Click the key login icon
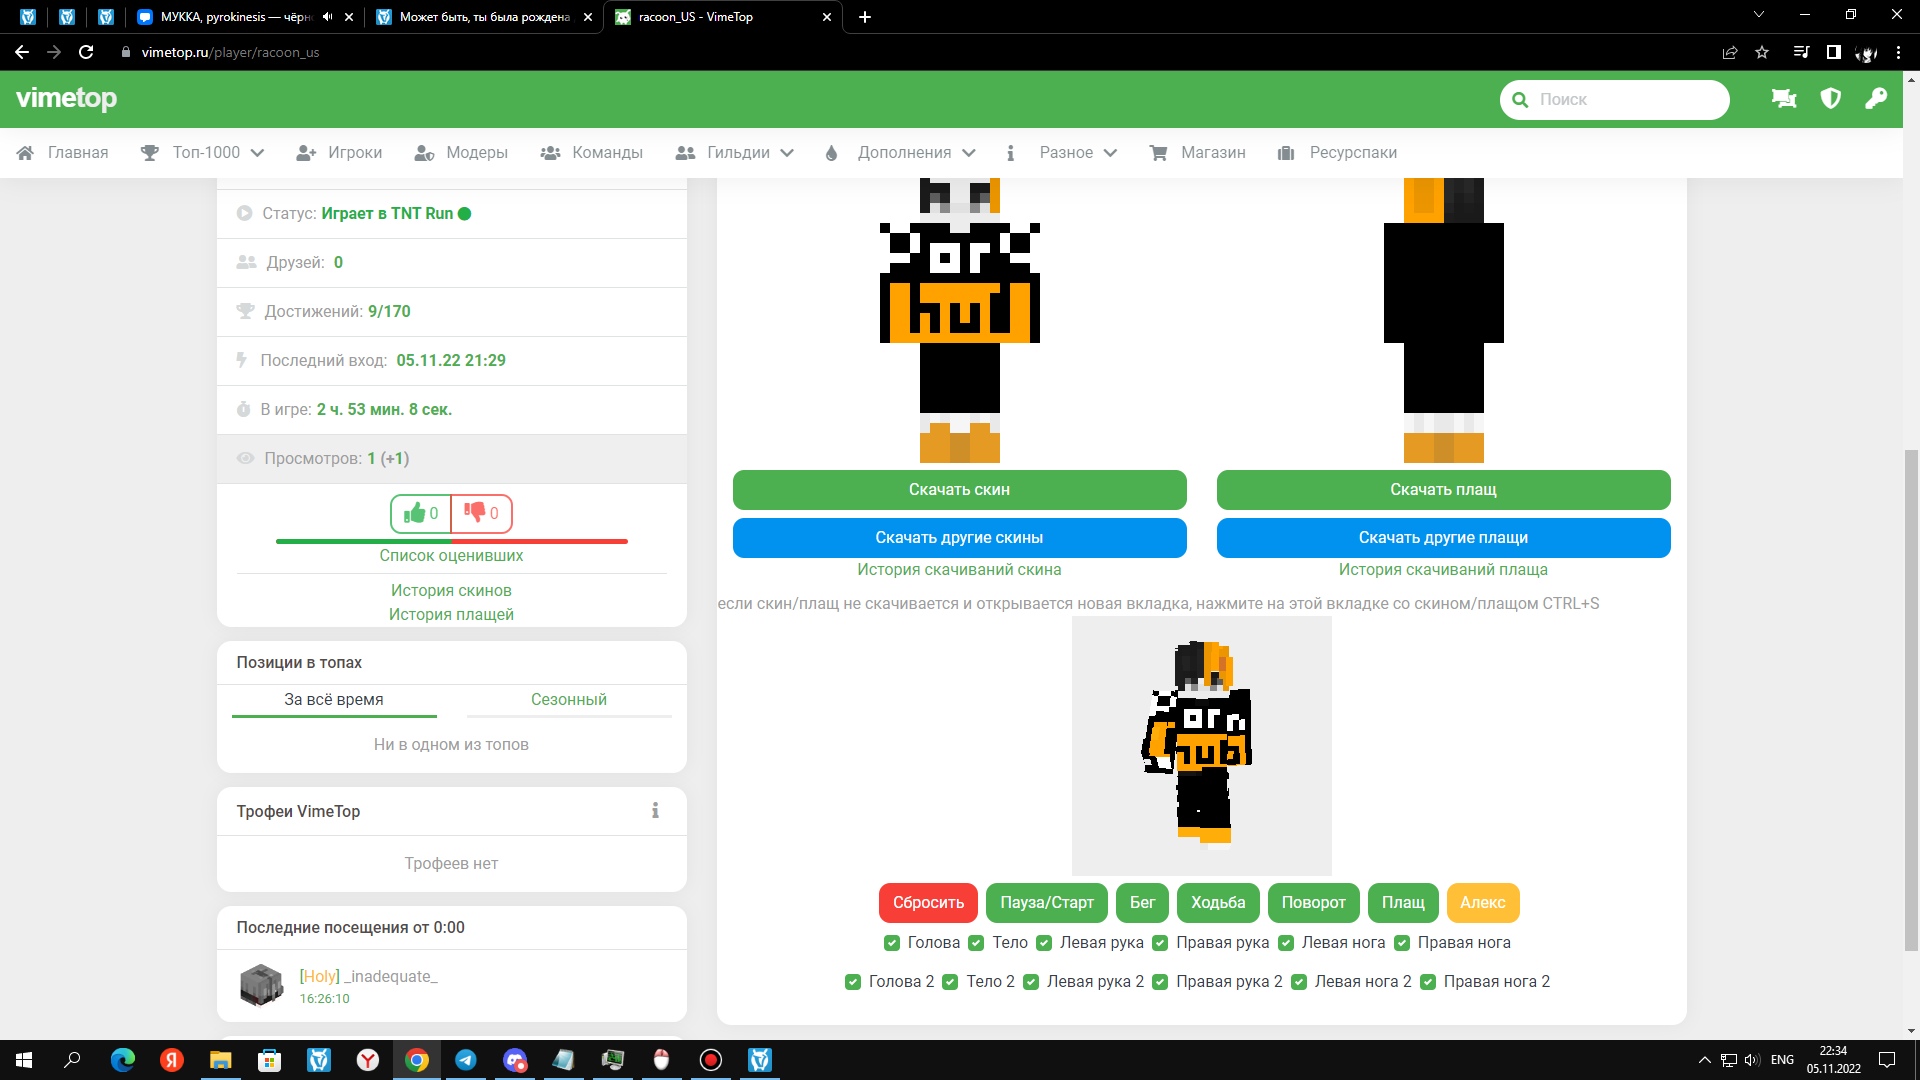 coord(1876,99)
